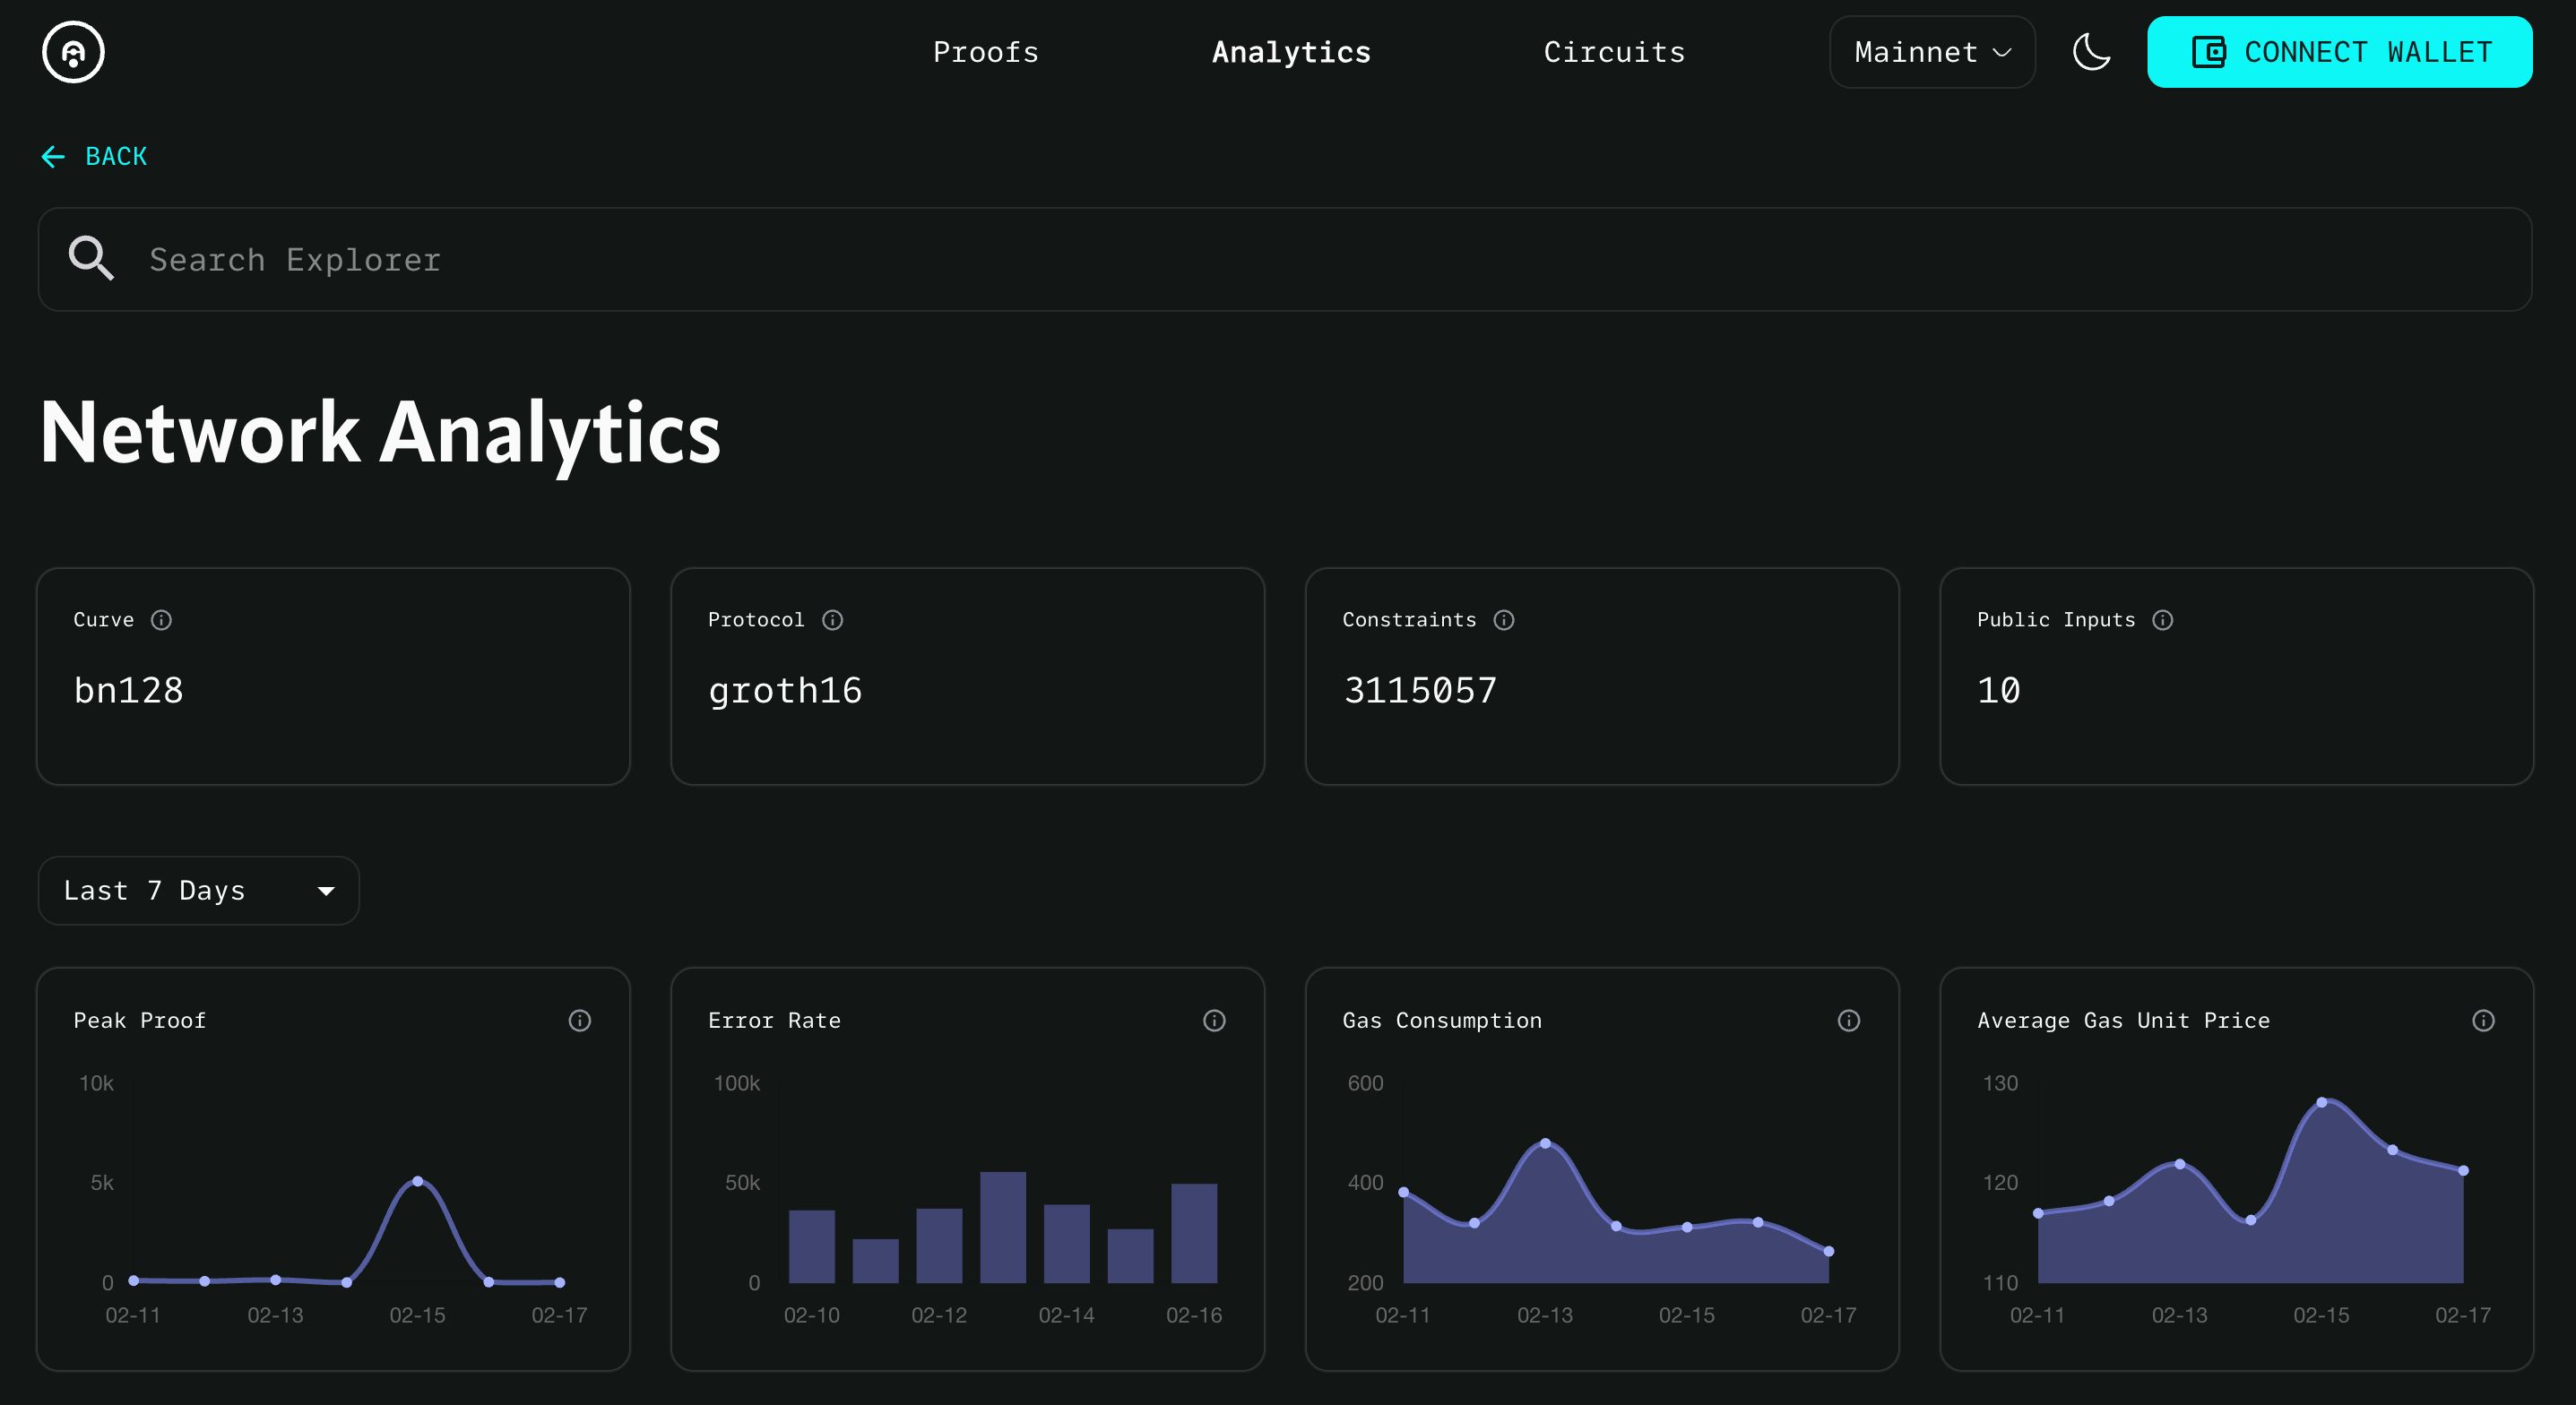The height and width of the screenshot is (1405, 2576).
Task: Click the Network Analytics heading
Action: click(x=380, y=433)
